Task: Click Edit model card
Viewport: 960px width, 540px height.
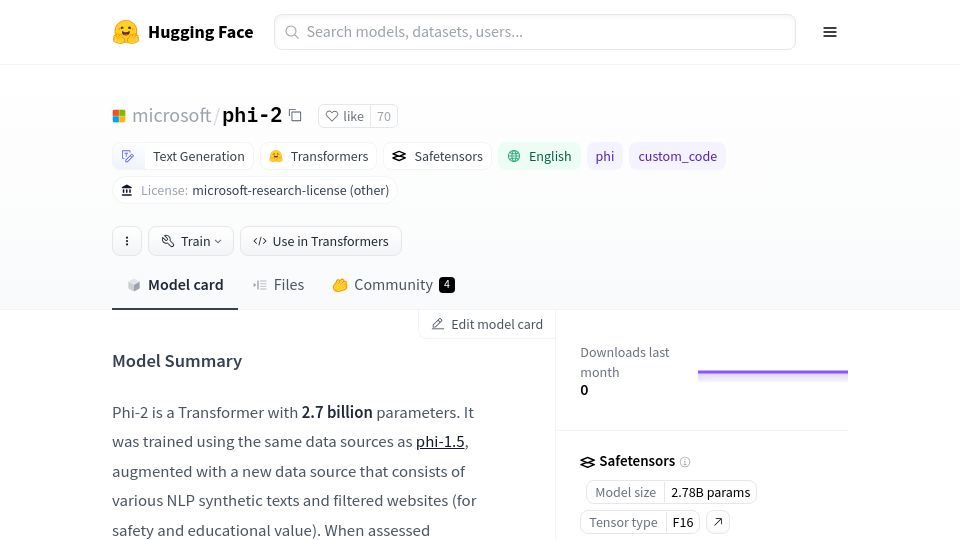Action: pyautogui.click(x=487, y=324)
